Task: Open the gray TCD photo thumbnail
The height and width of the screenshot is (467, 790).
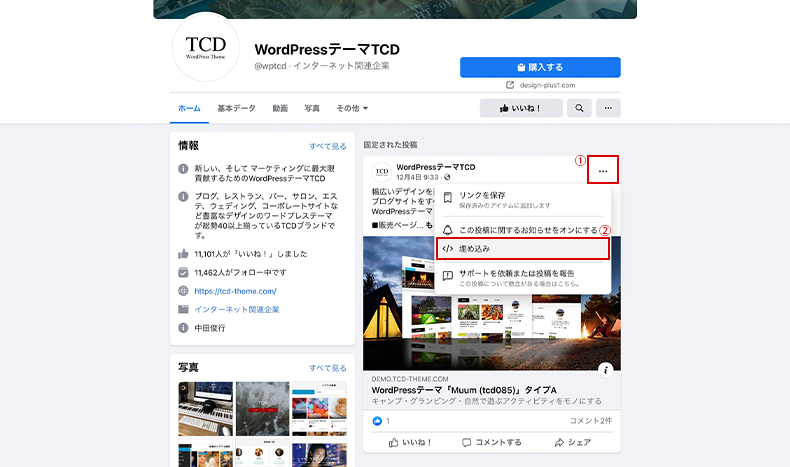Action: (x=262, y=409)
